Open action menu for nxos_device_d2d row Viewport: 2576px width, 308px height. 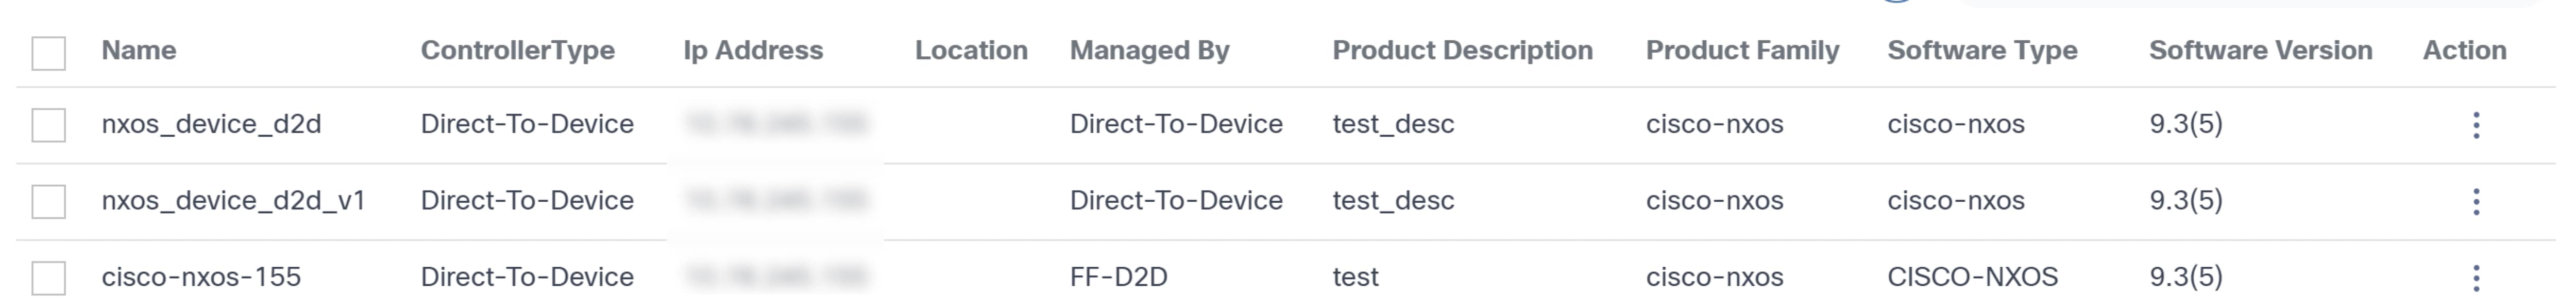2476,125
